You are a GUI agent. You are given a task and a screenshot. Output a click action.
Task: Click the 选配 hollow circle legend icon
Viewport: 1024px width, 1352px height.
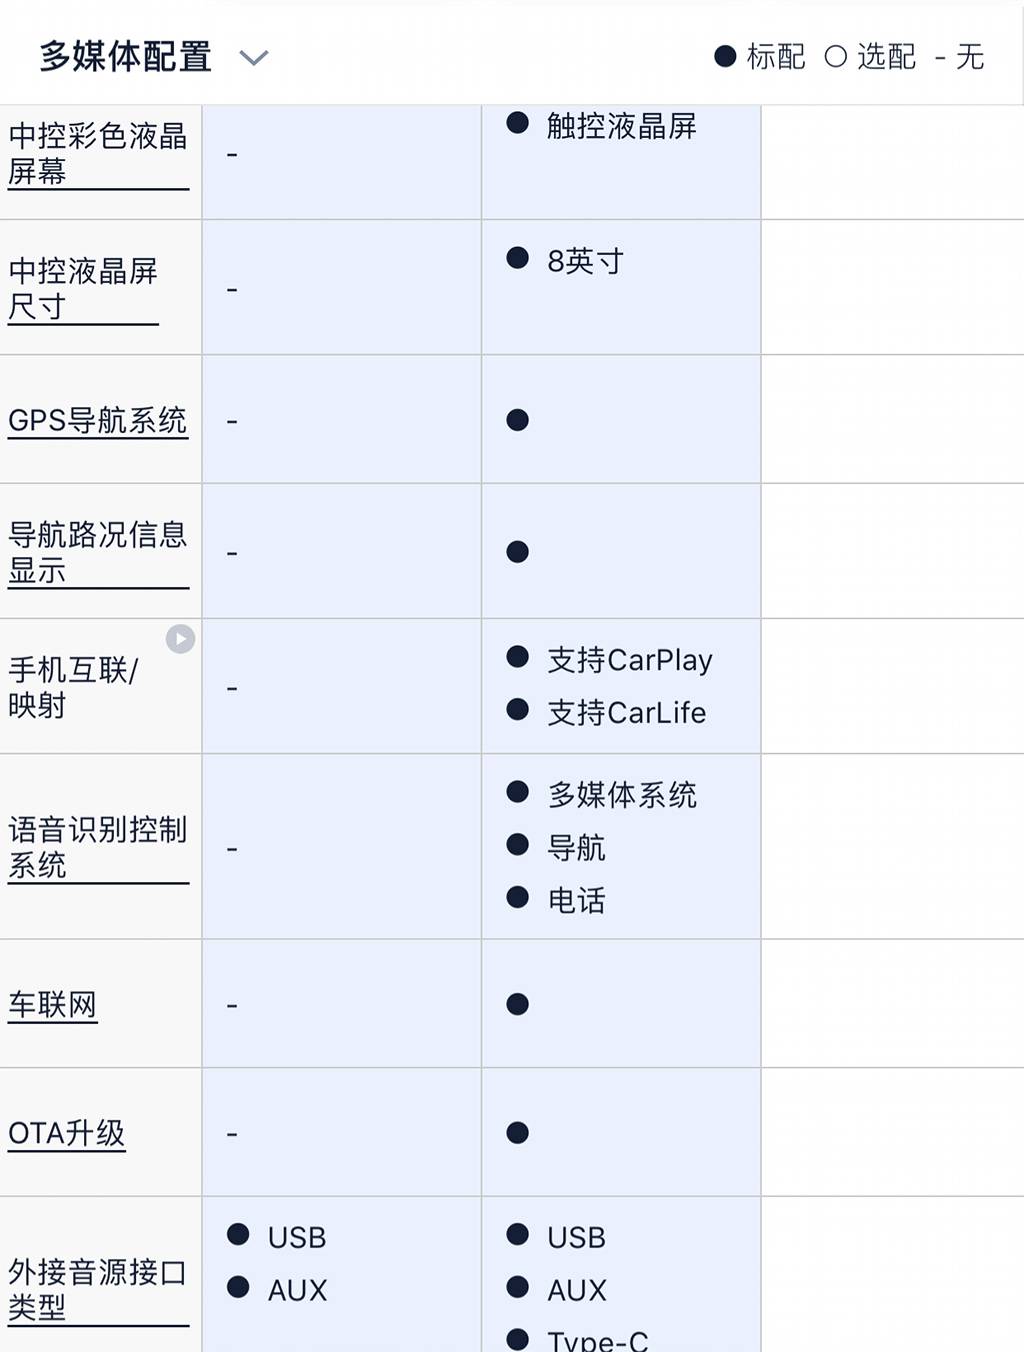click(x=835, y=57)
